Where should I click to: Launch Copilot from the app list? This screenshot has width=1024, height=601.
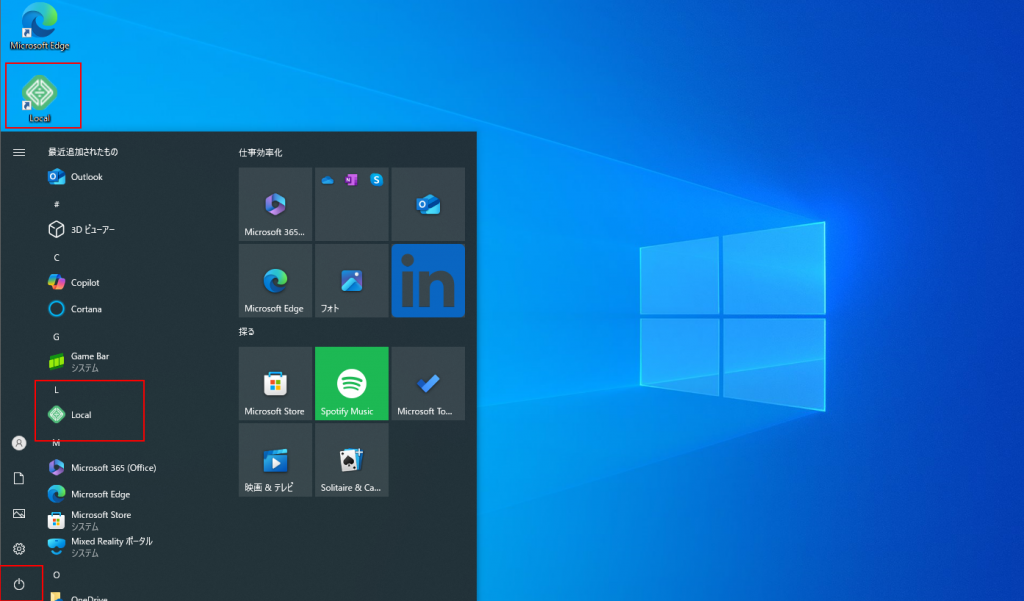pos(85,283)
